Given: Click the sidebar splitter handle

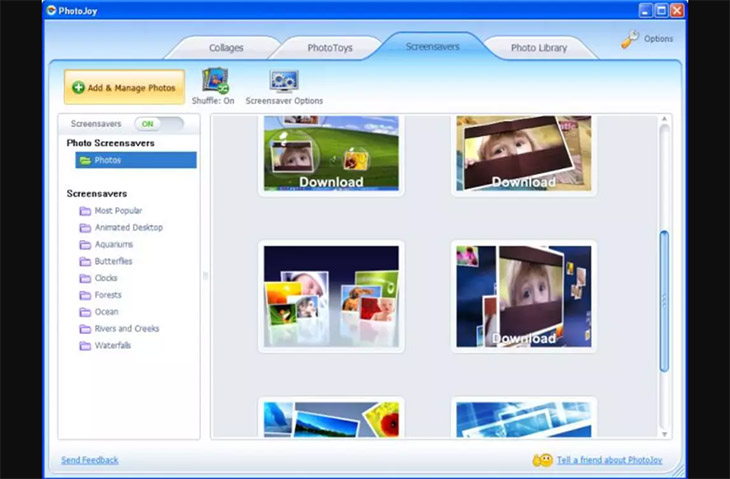Looking at the screenshot, I should (205, 276).
